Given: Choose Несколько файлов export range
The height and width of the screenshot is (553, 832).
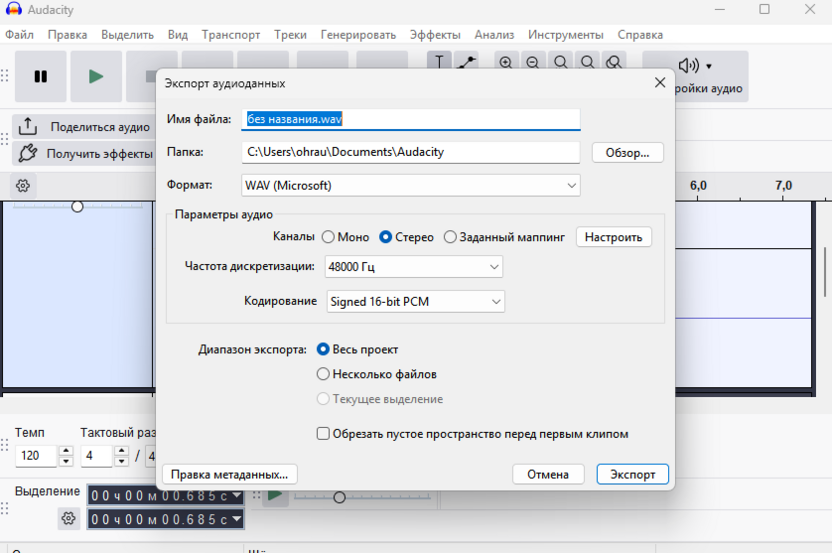Looking at the screenshot, I should (x=323, y=374).
